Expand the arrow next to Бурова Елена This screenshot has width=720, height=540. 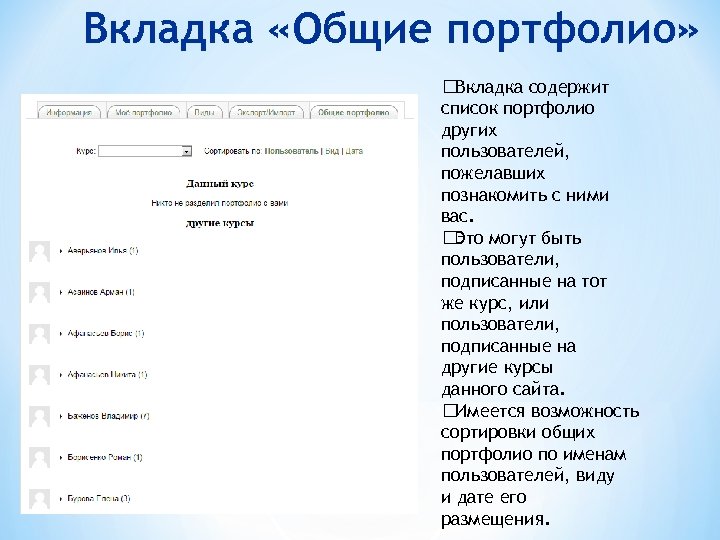[61, 499]
